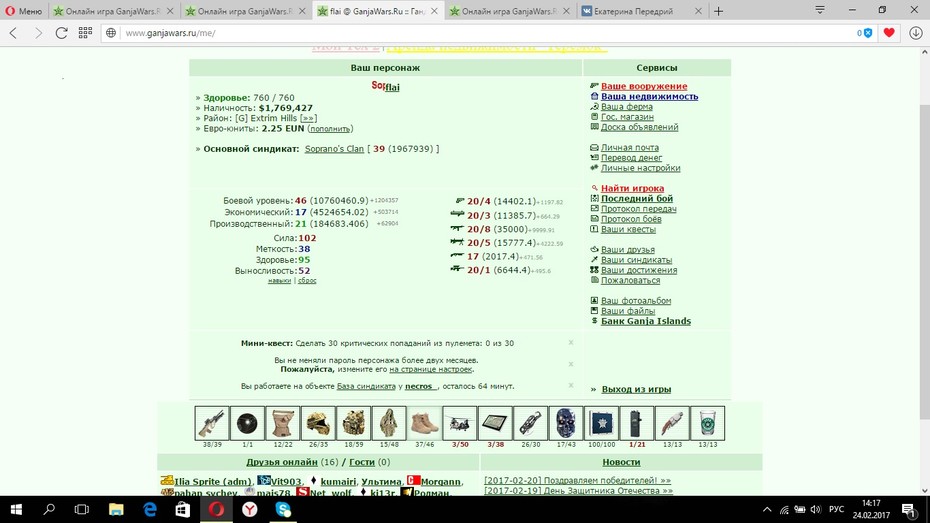Open the folding knife item slot 26/30

coord(531,423)
